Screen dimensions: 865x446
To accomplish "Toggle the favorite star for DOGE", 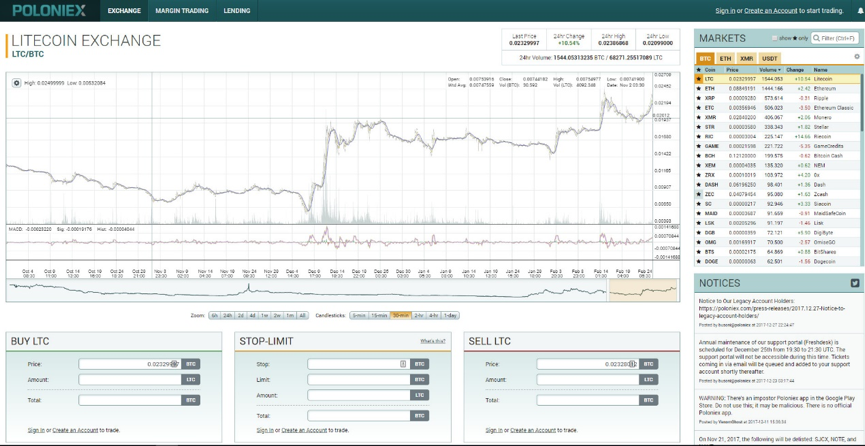I will coord(699,261).
